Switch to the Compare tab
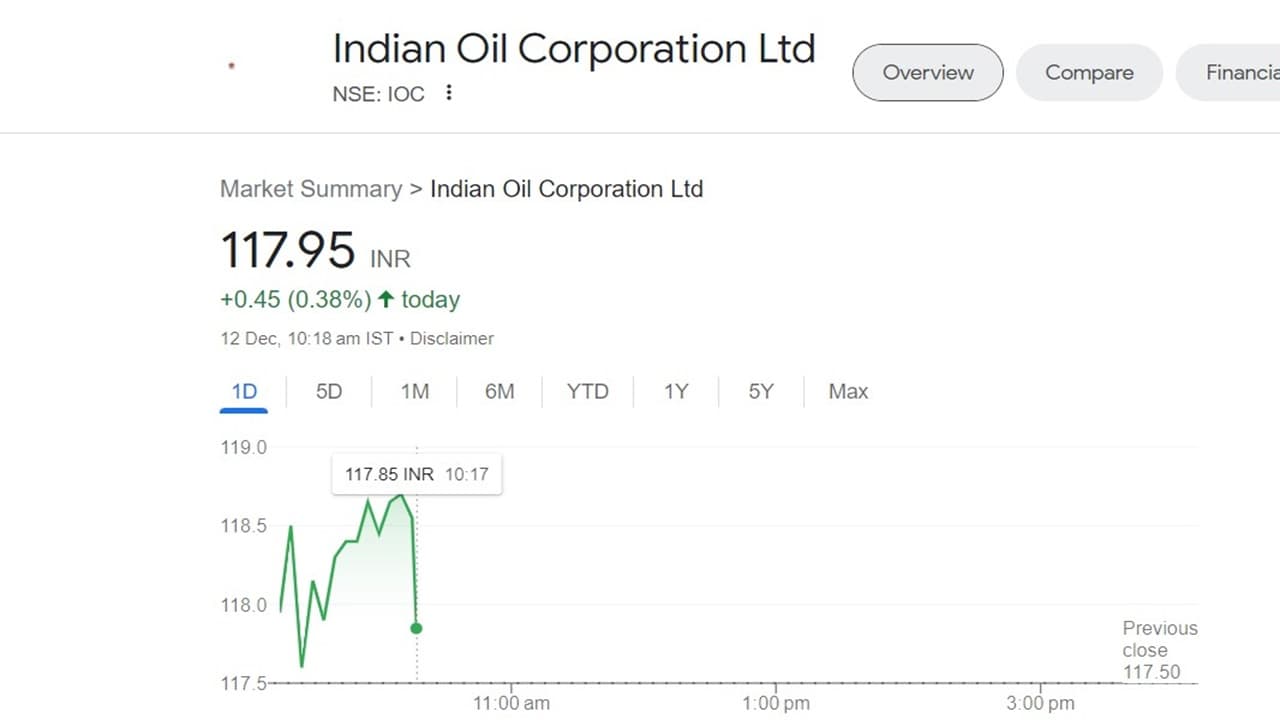Image resolution: width=1280 pixels, height=720 pixels. [1089, 72]
